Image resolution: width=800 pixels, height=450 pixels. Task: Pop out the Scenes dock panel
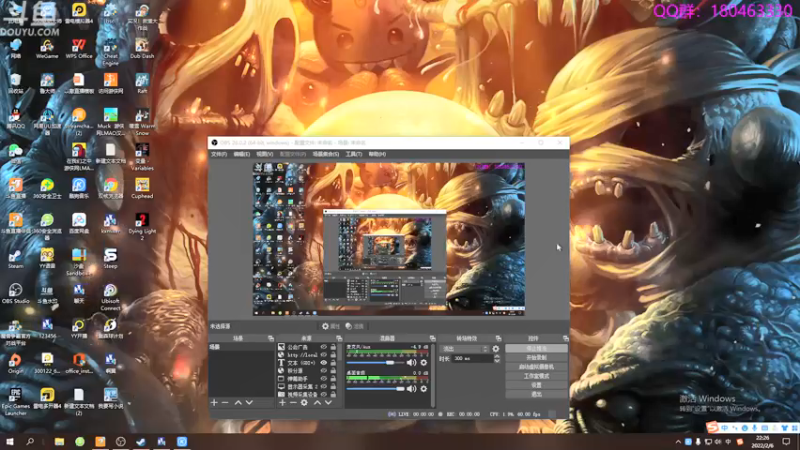click(271, 338)
